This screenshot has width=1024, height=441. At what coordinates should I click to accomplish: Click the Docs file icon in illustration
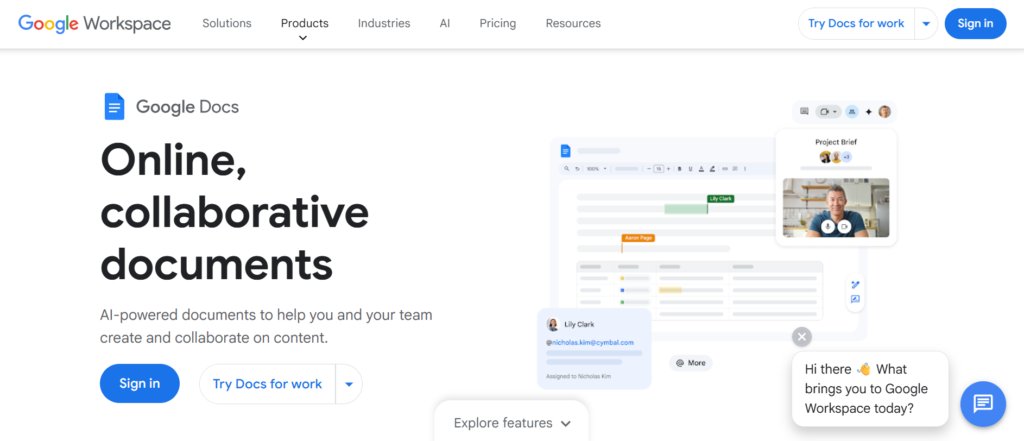pyautogui.click(x=565, y=151)
